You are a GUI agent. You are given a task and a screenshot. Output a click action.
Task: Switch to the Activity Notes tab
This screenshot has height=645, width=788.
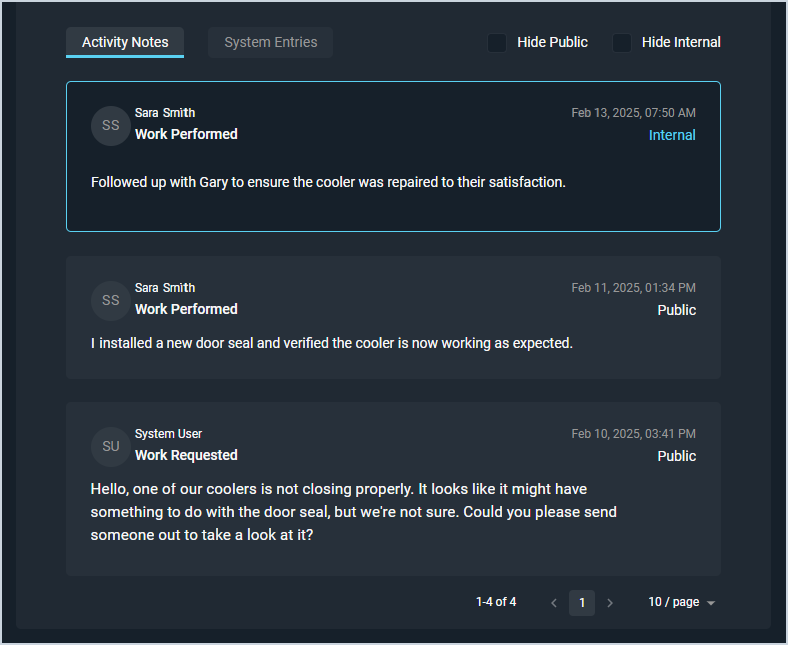tap(125, 42)
